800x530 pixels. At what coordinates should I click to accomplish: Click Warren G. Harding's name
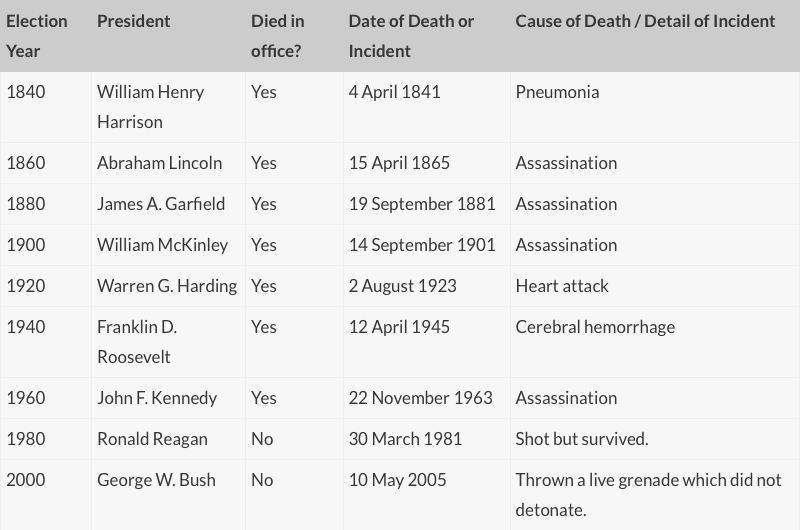[x=166, y=286]
